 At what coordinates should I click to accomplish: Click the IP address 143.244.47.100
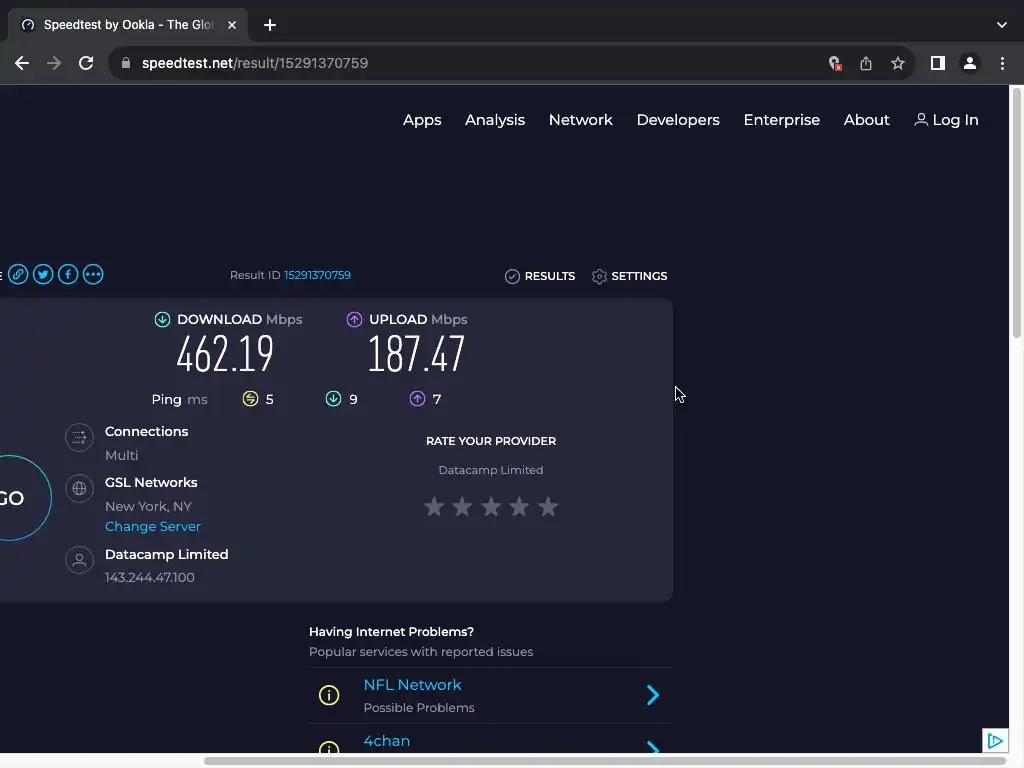click(150, 577)
